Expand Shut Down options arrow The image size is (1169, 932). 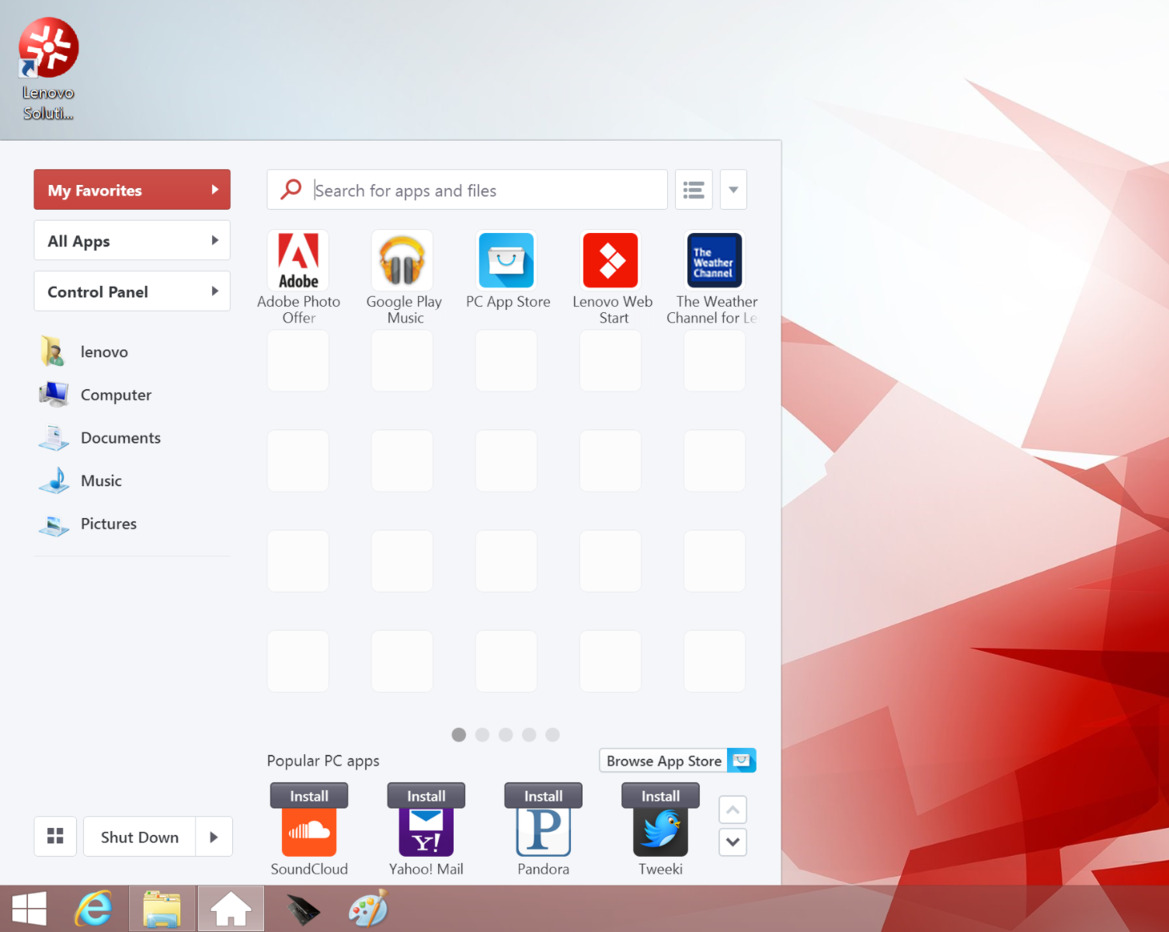point(214,837)
